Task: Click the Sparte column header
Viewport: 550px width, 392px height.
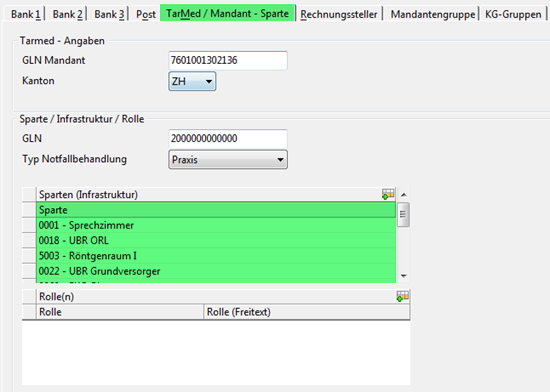Action: (216, 210)
